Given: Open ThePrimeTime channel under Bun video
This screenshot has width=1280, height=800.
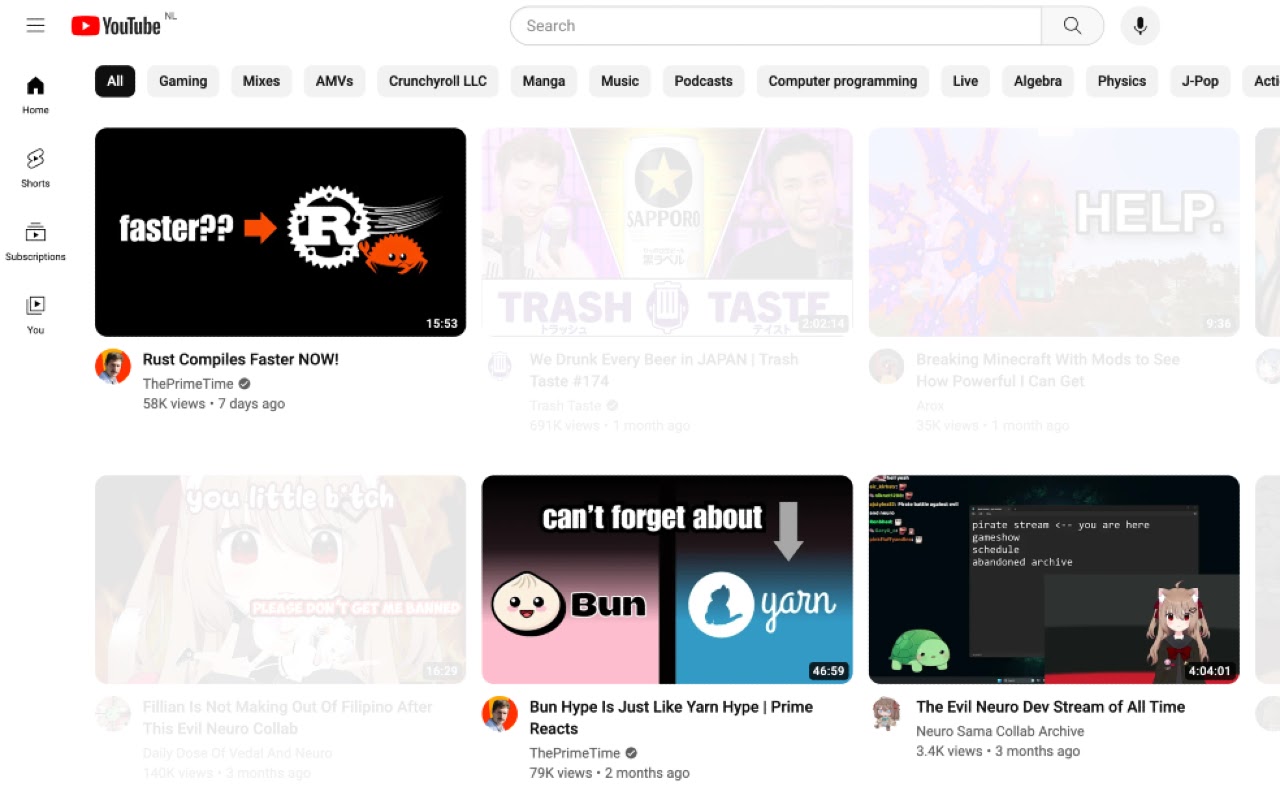Looking at the screenshot, I should pos(575,753).
